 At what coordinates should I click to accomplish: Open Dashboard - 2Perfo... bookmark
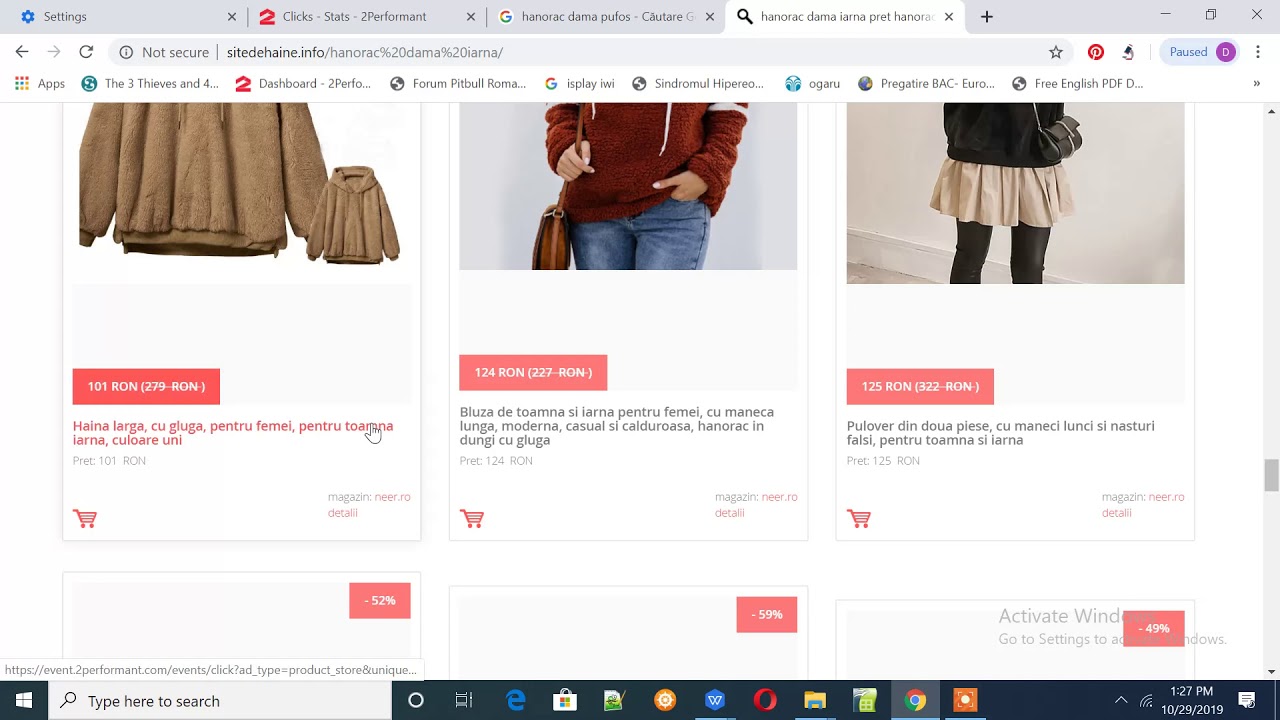coord(303,84)
